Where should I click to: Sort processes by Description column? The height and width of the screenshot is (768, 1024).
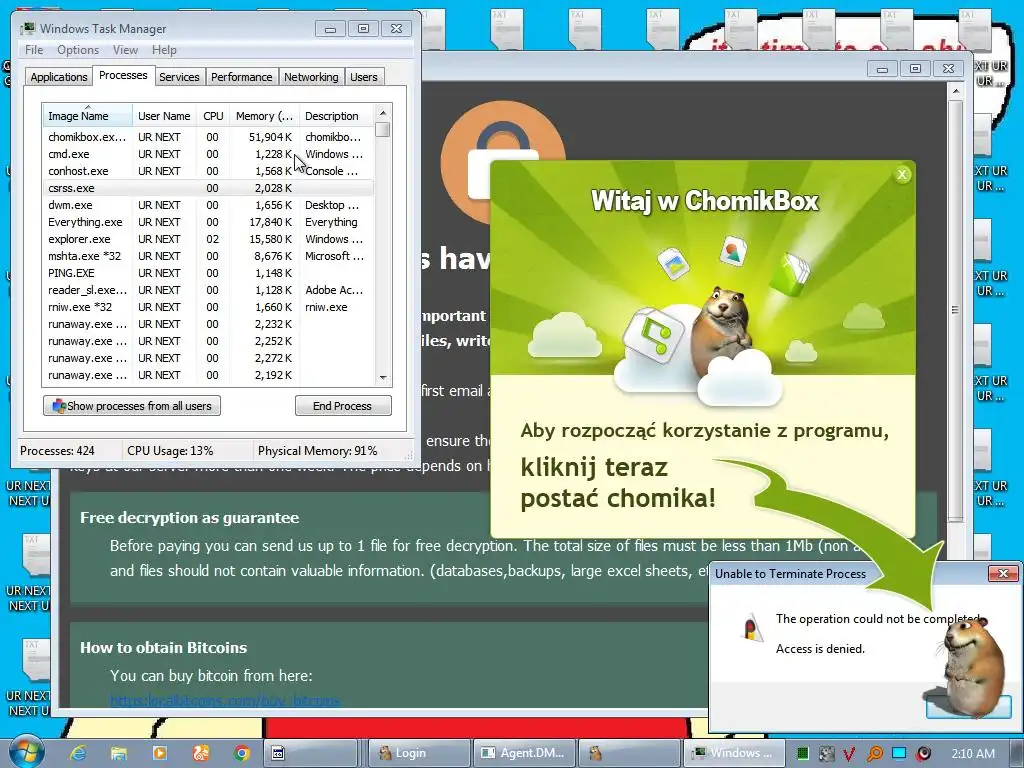tap(337, 116)
